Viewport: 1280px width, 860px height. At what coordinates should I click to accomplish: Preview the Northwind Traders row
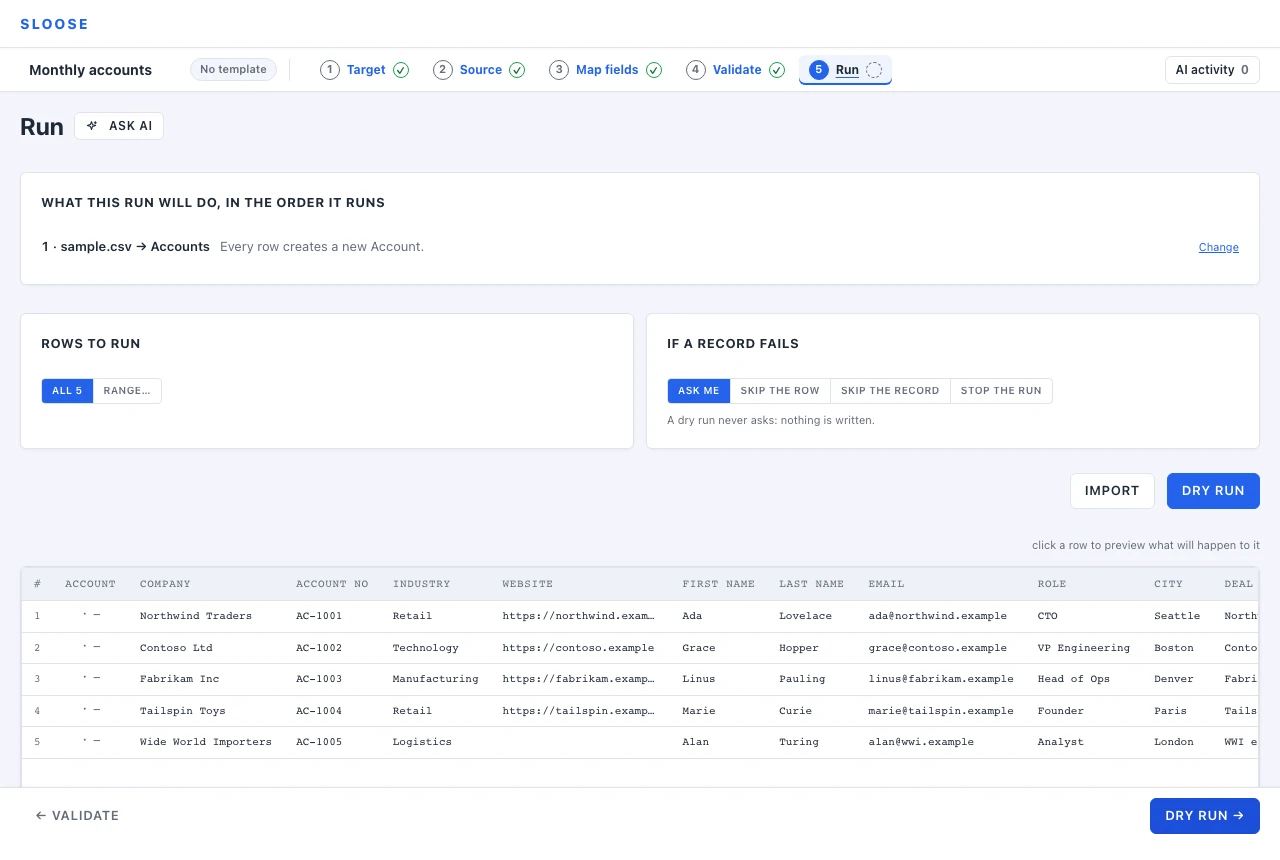[640, 616]
